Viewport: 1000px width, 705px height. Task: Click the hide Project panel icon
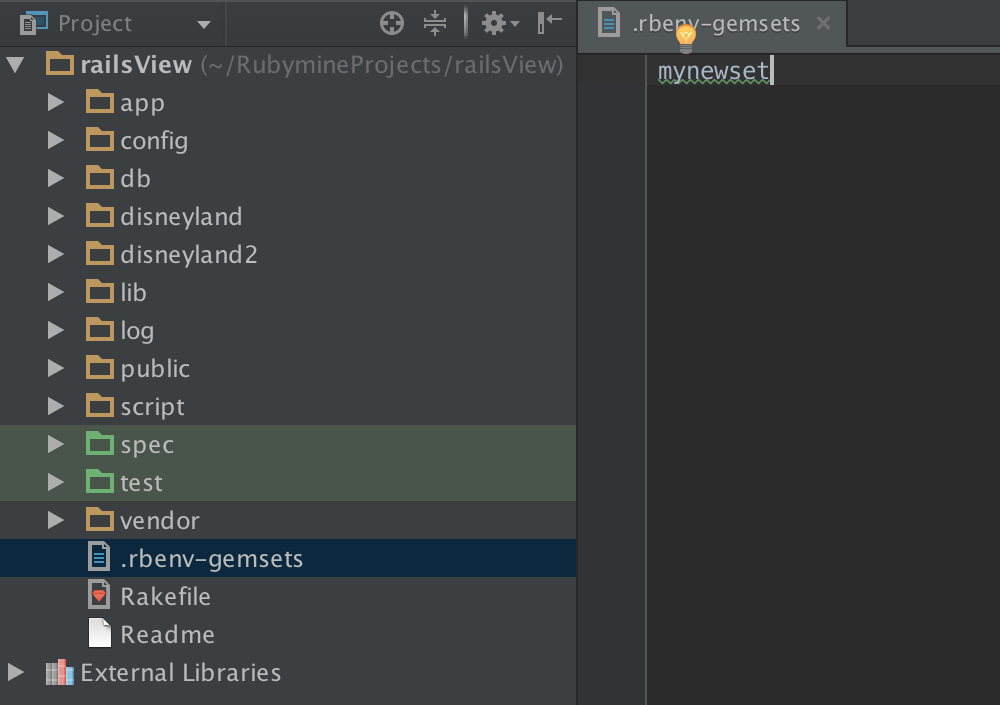pos(549,23)
